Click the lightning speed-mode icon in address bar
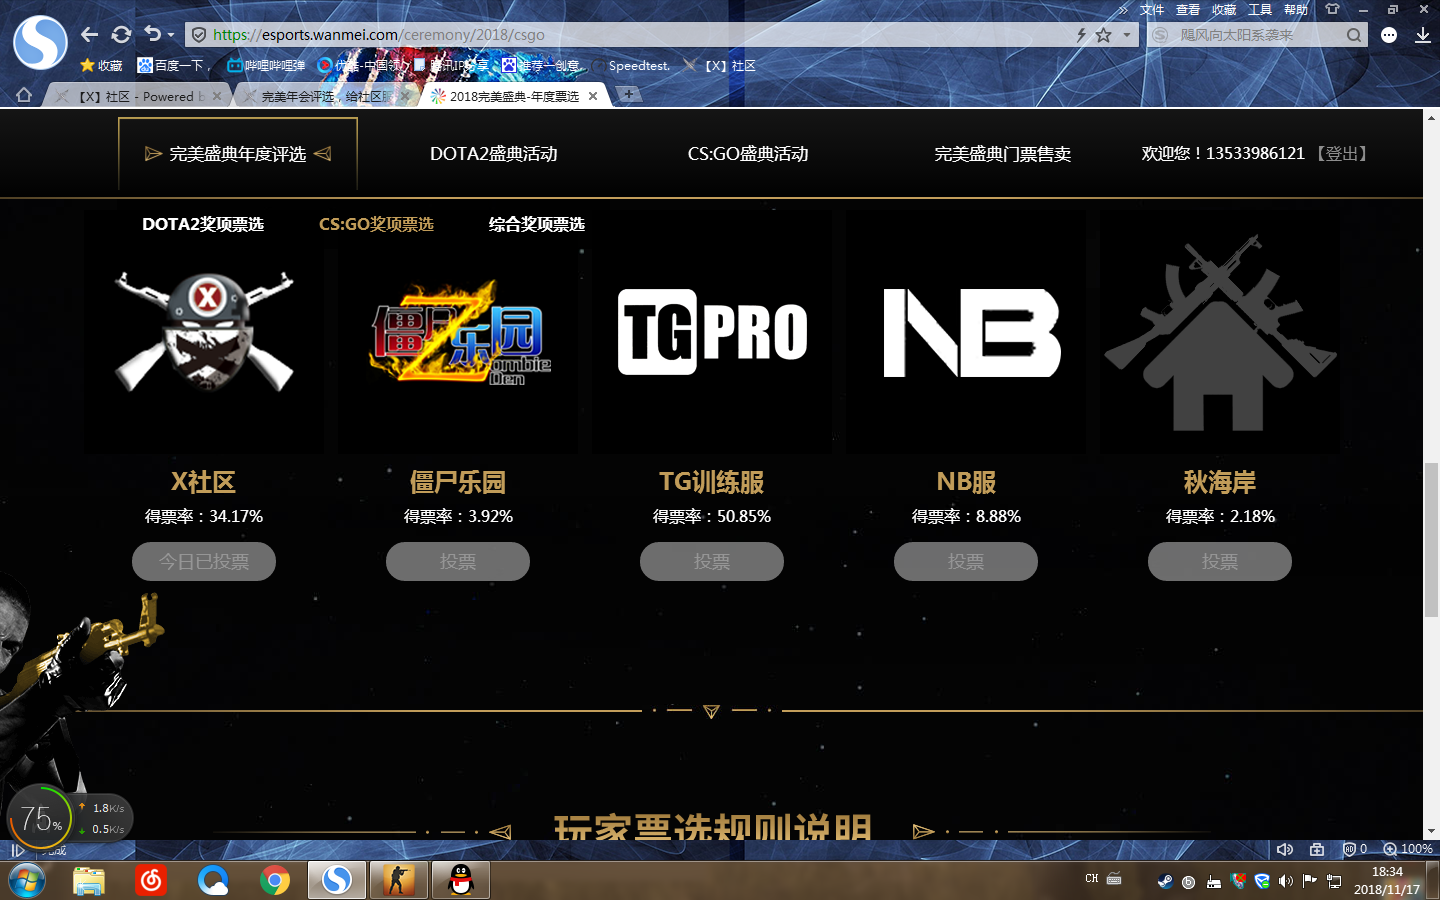The height and width of the screenshot is (900, 1440). (x=1080, y=34)
